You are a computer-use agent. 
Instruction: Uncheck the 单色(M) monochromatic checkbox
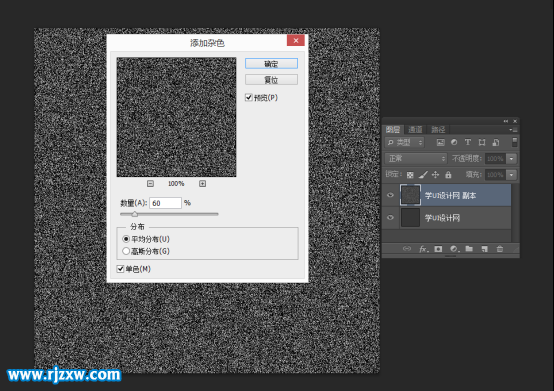(x=120, y=269)
